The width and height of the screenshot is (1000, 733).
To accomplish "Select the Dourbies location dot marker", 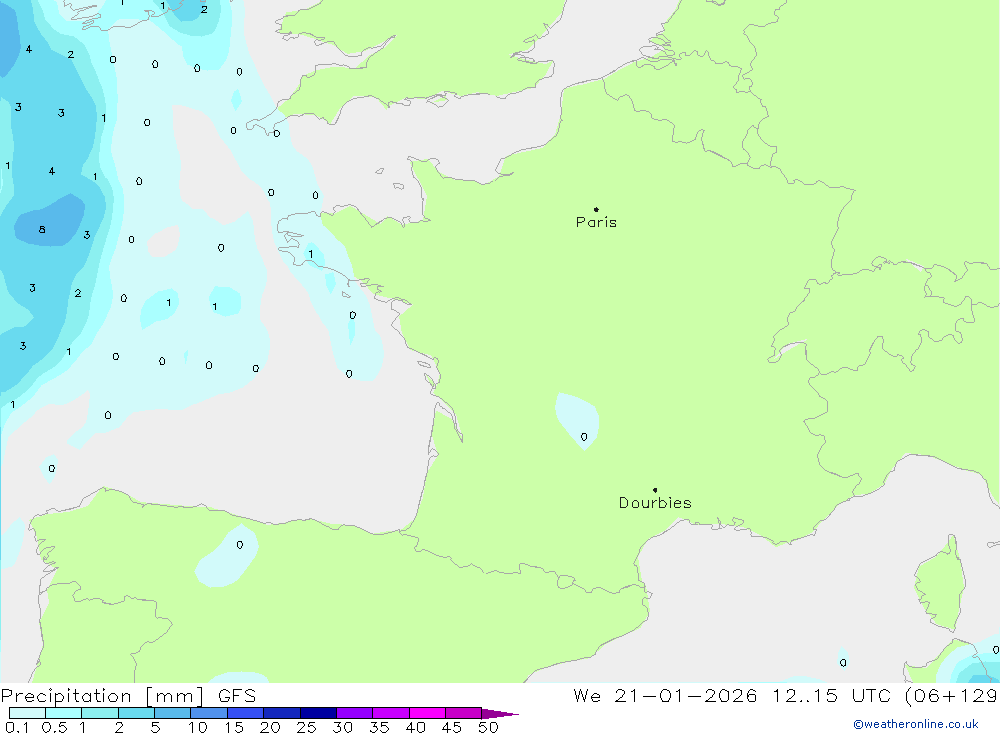I will (655, 490).
